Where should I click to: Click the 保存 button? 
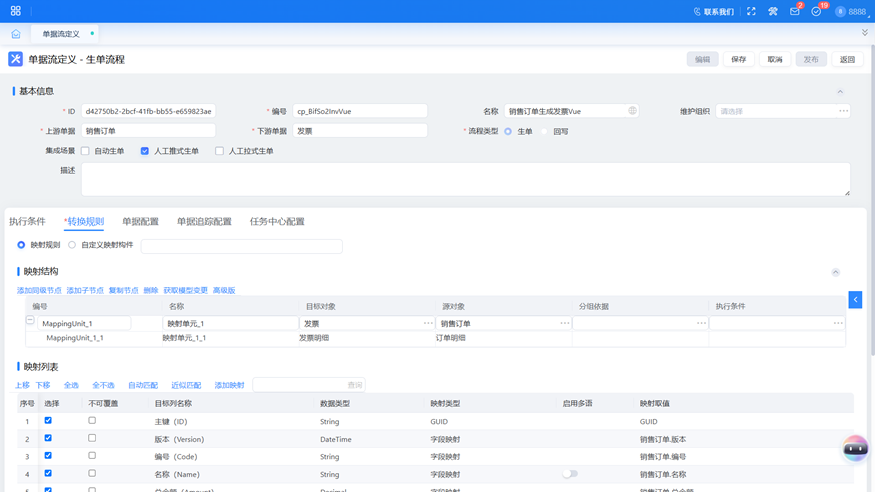tap(738, 60)
